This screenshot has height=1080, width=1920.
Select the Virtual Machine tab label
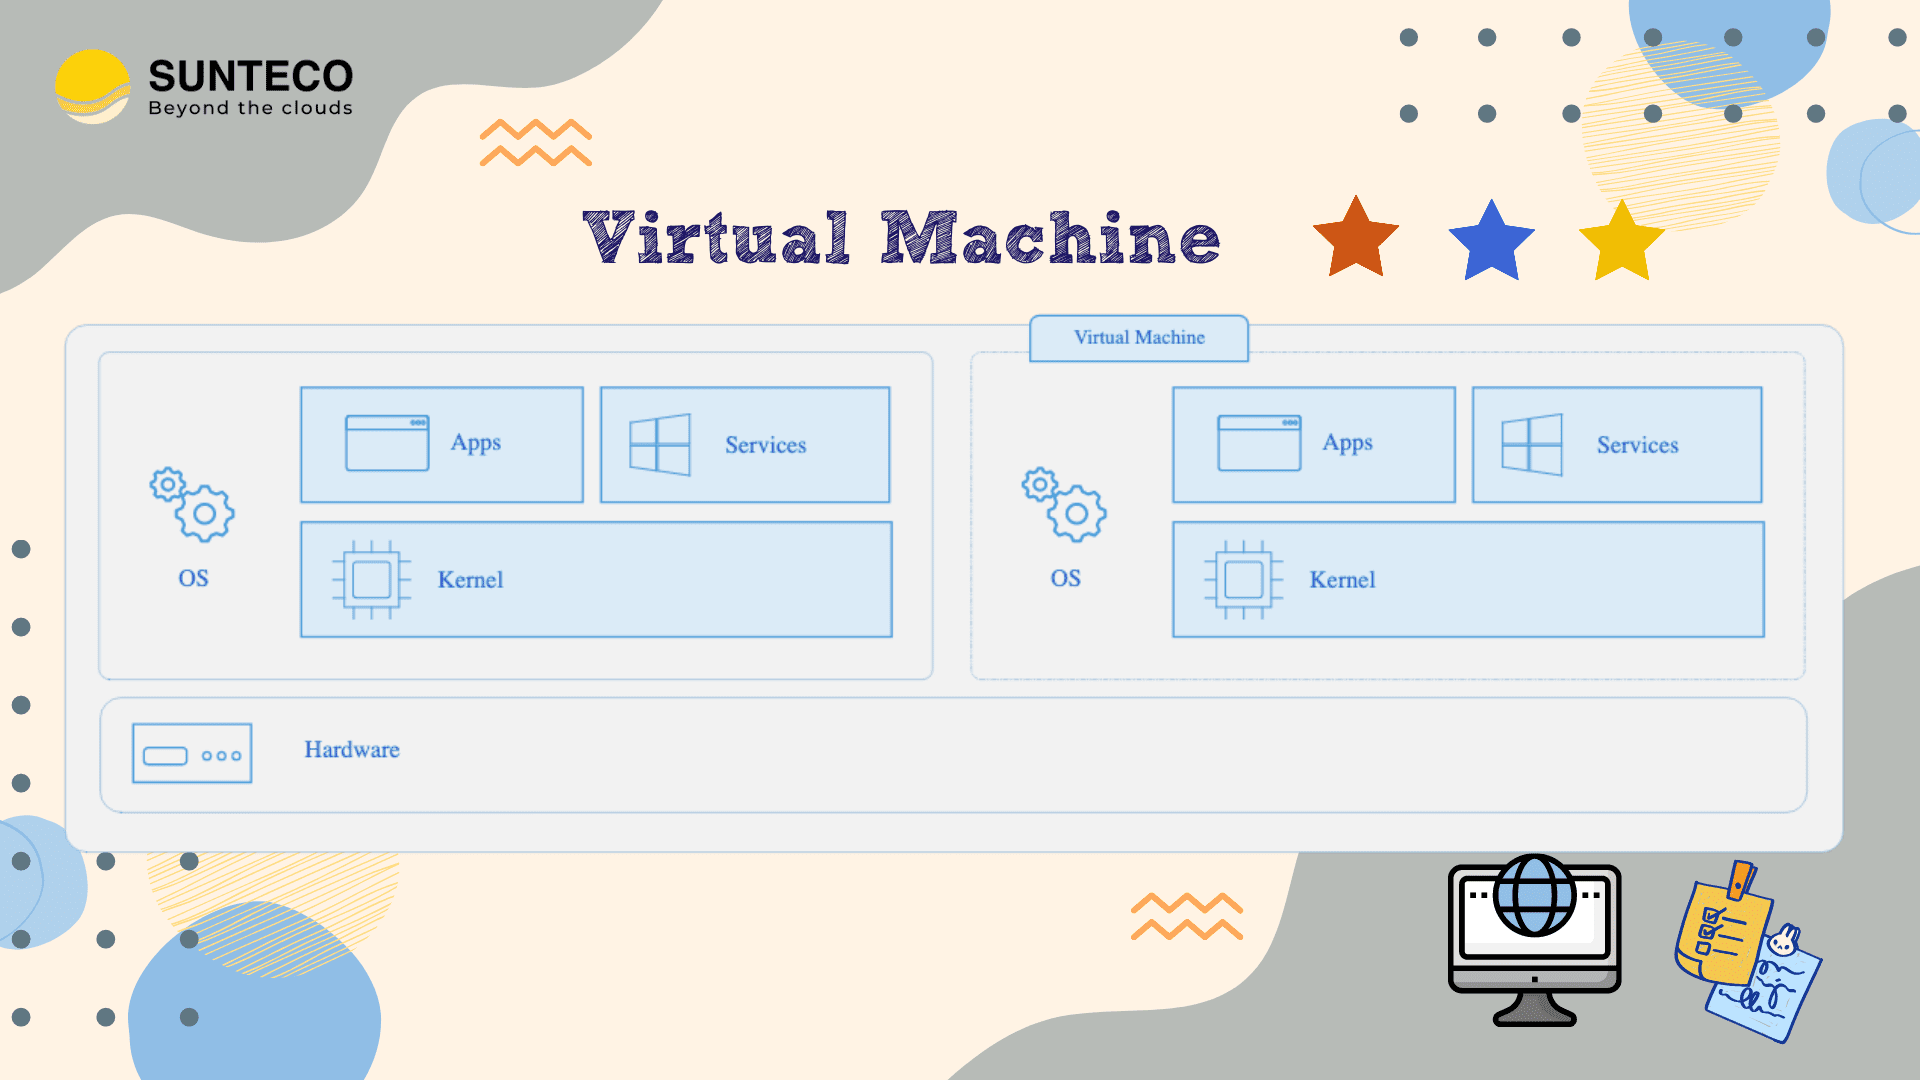(x=1139, y=338)
